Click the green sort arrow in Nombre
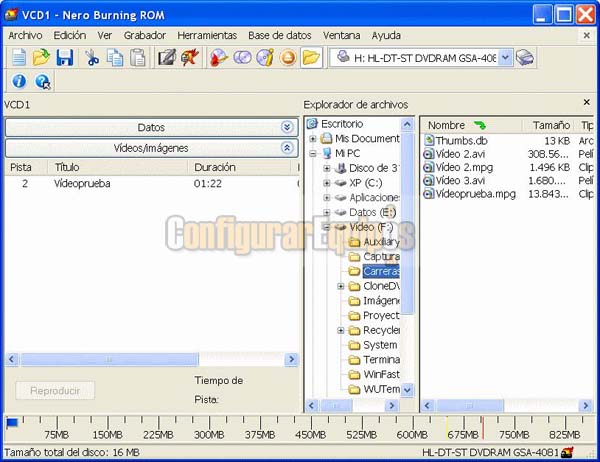The width and height of the screenshot is (600, 462). pyautogui.click(x=479, y=125)
